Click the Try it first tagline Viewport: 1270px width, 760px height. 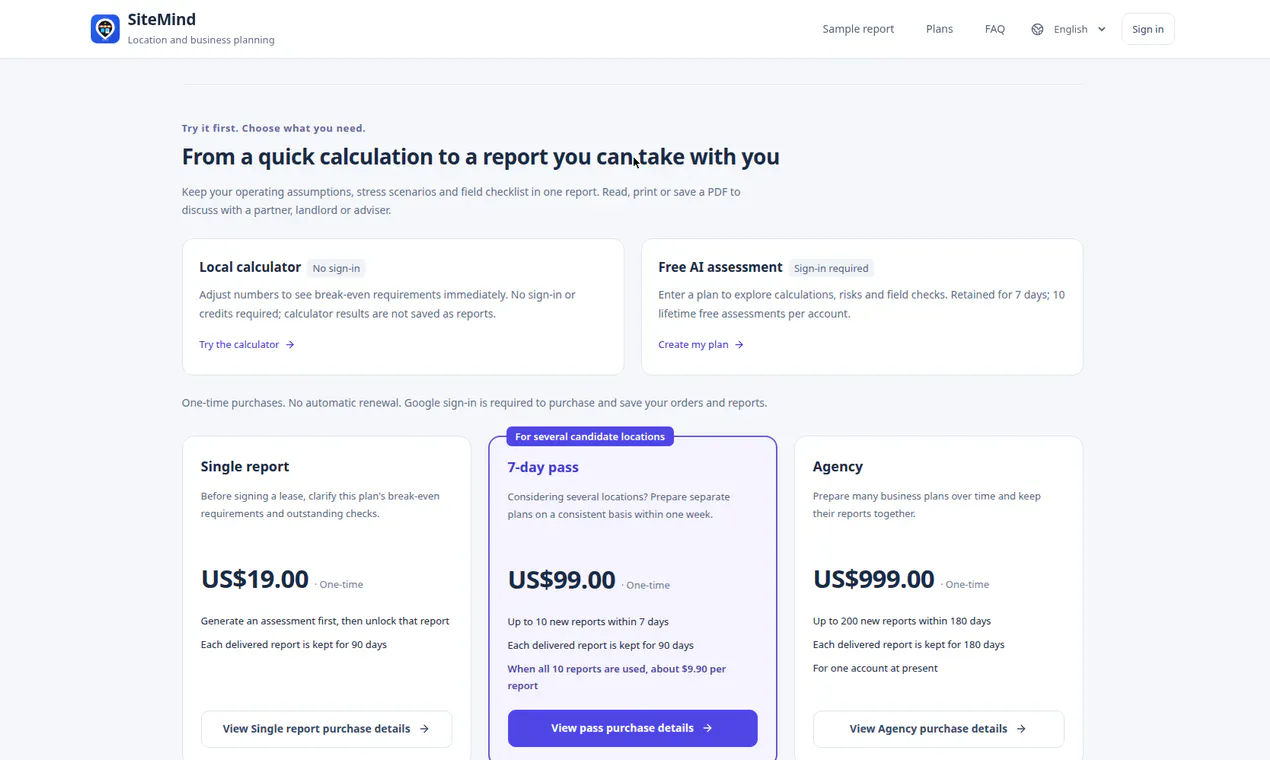[x=273, y=128]
